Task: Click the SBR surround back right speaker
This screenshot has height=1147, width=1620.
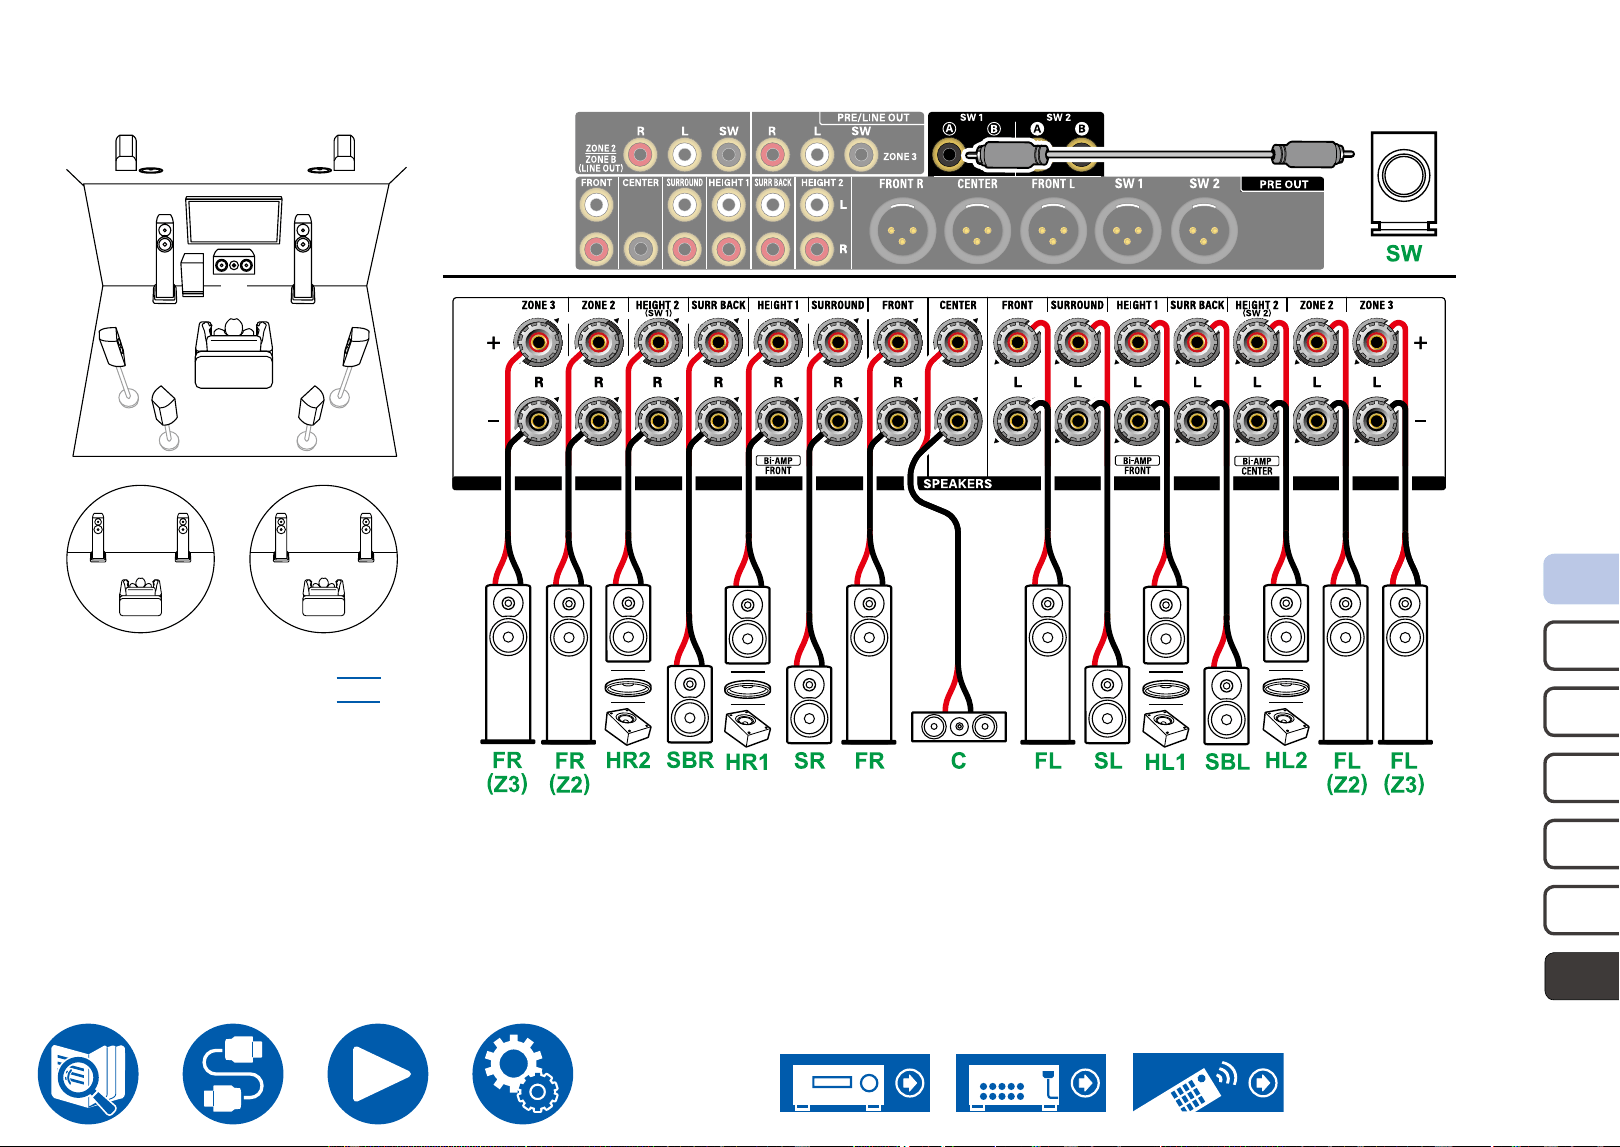Action: (x=690, y=705)
